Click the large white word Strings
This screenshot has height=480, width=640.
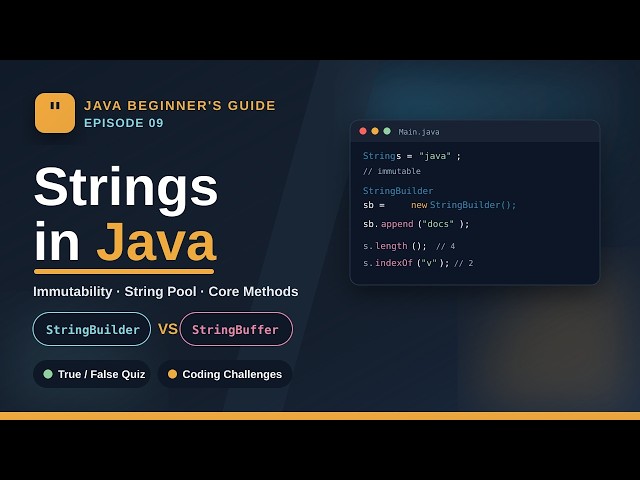[126, 190]
